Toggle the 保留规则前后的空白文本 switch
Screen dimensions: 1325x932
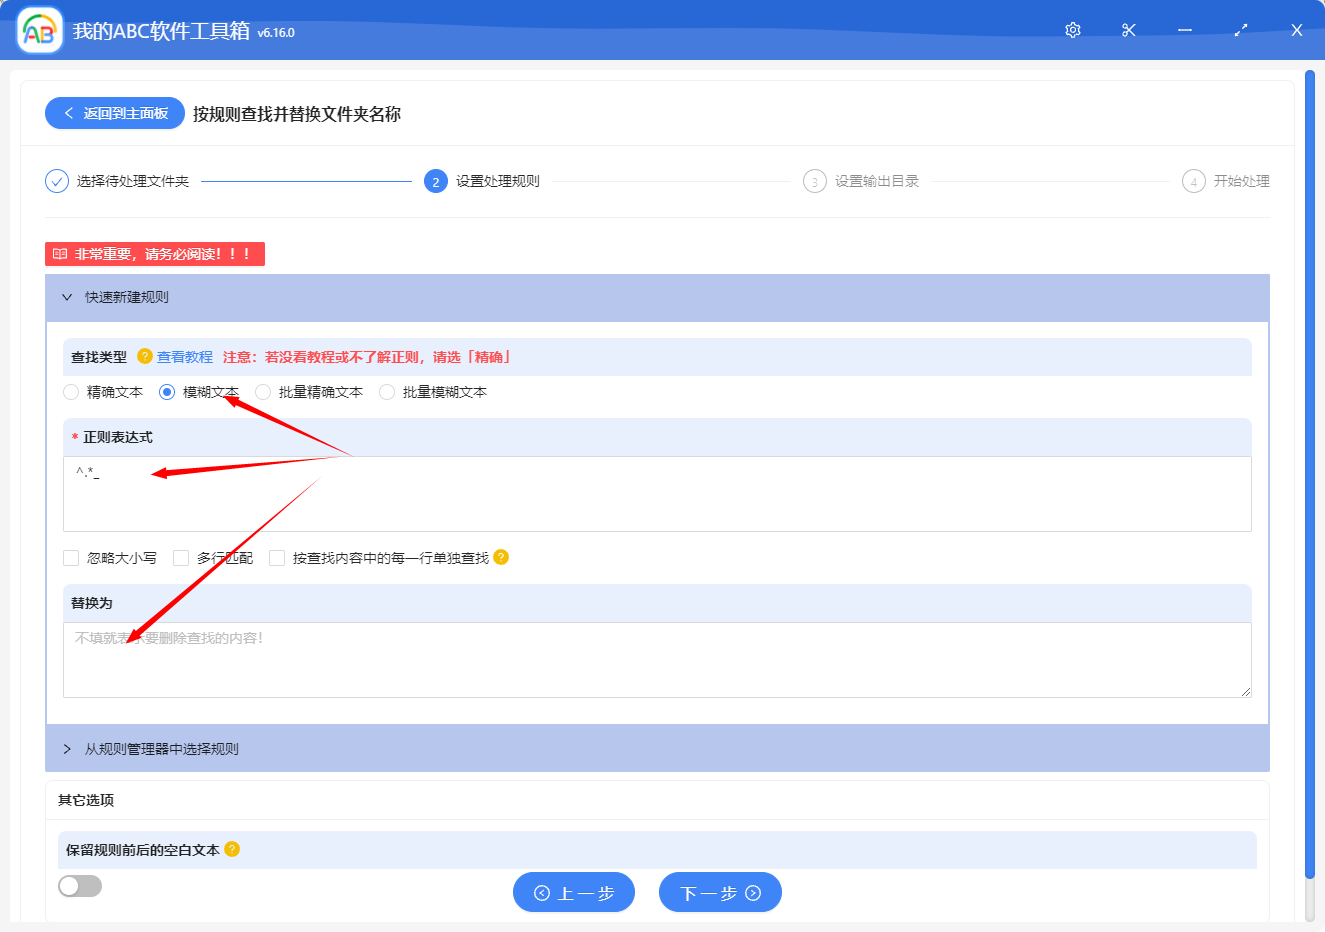[79, 886]
